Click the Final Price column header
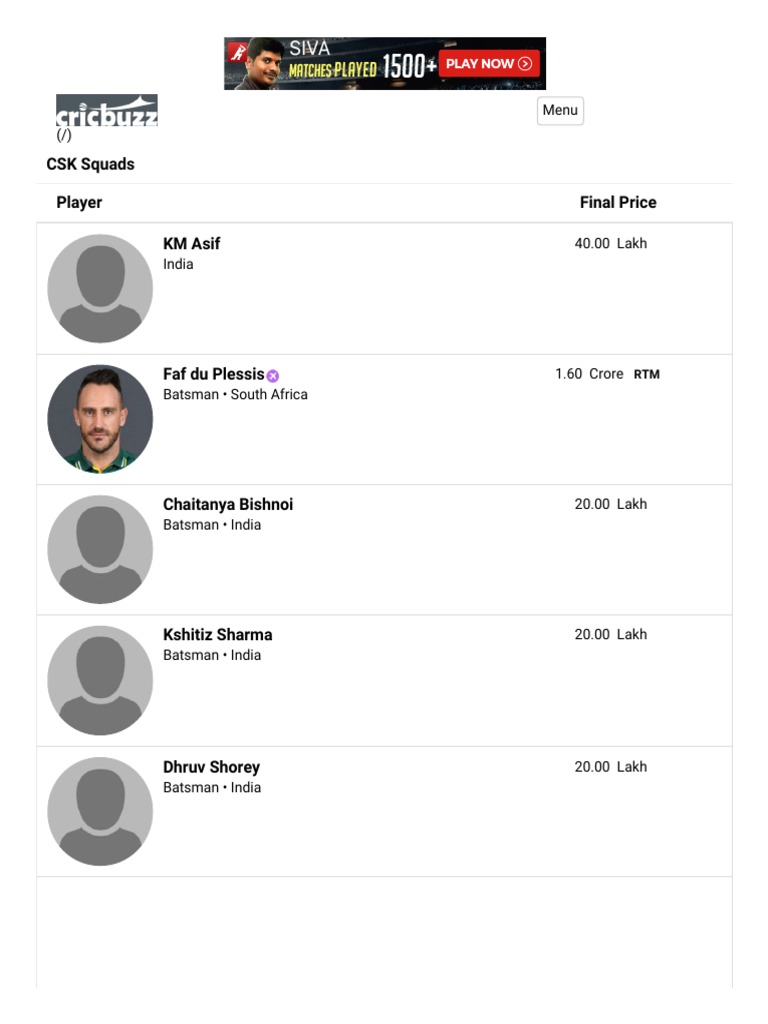The height and width of the screenshot is (1024, 768). point(618,202)
